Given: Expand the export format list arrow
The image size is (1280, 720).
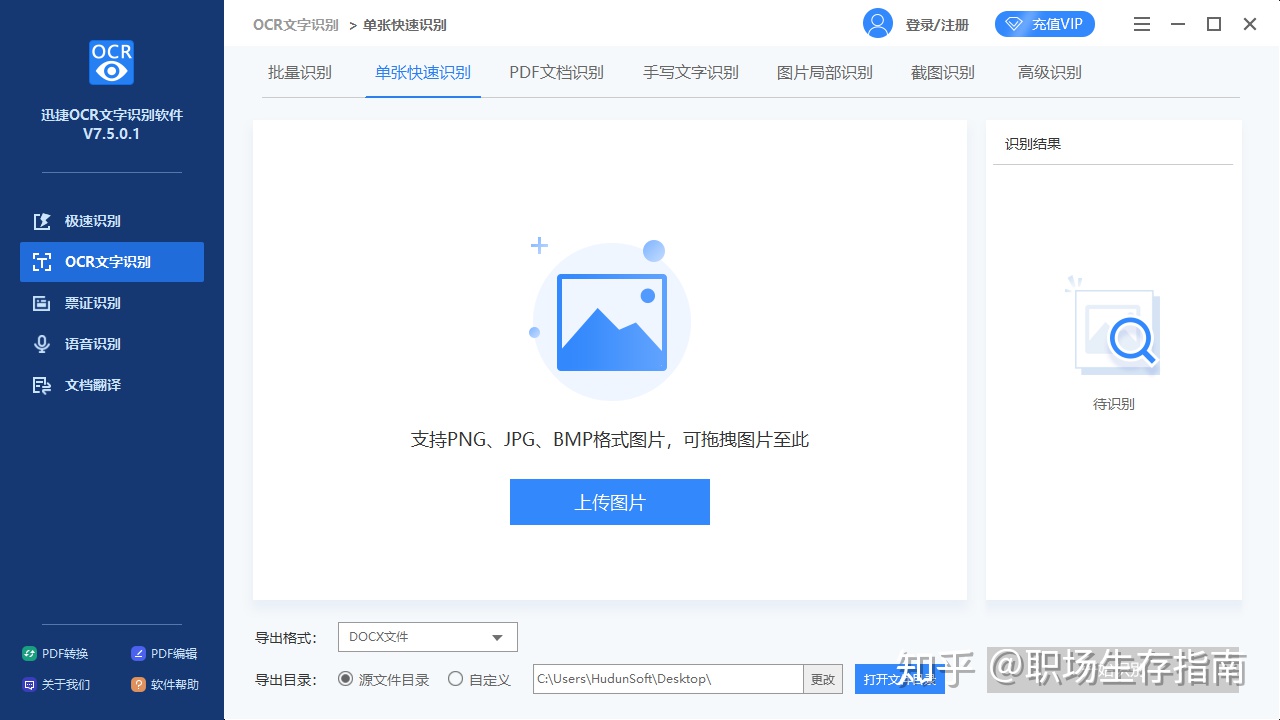Looking at the screenshot, I should [x=497, y=637].
